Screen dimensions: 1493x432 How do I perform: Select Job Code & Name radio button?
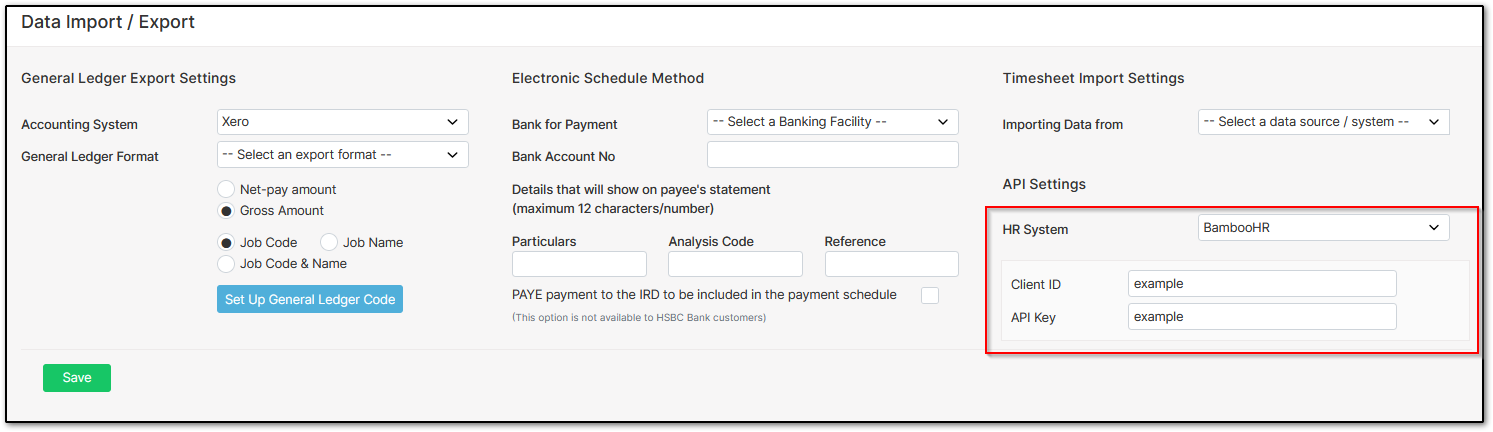pos(226,264)
